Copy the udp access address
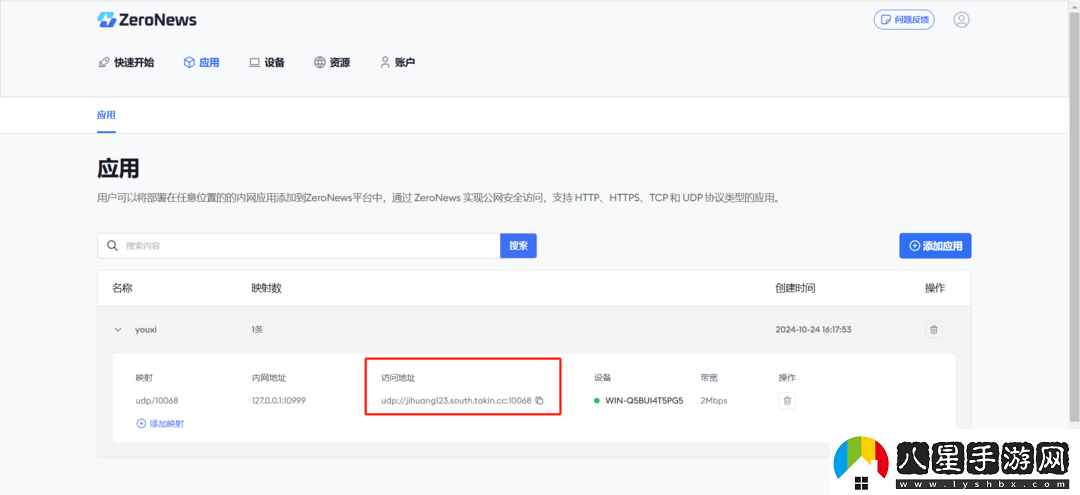1080x495 pixels. click(x=539, y=401)
